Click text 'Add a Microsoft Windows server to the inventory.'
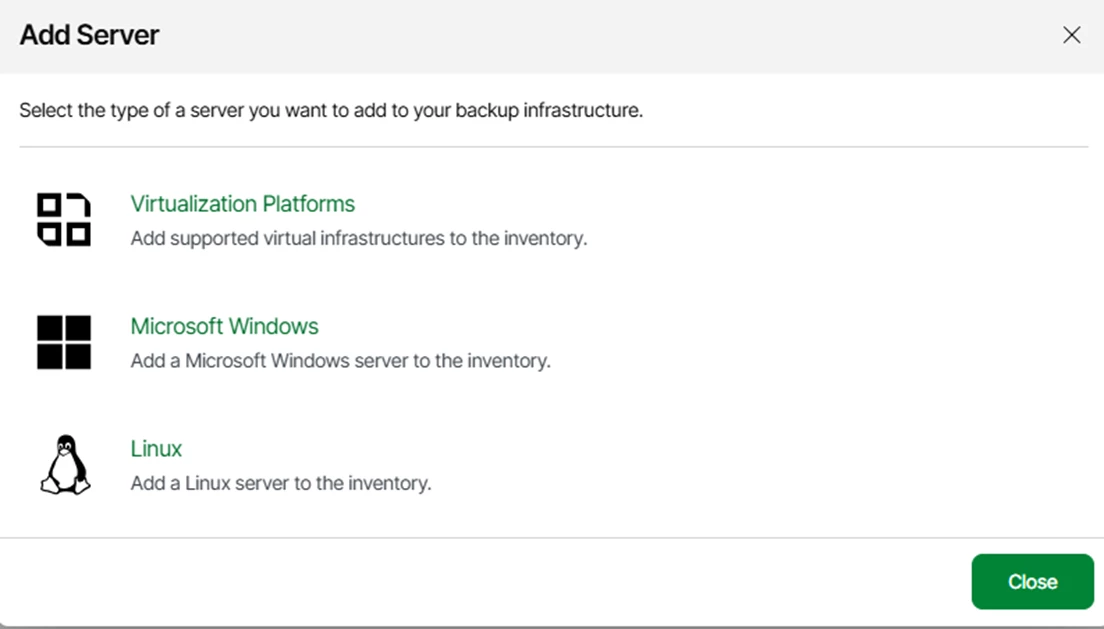The image size is (1104, 629). [340, 361]
